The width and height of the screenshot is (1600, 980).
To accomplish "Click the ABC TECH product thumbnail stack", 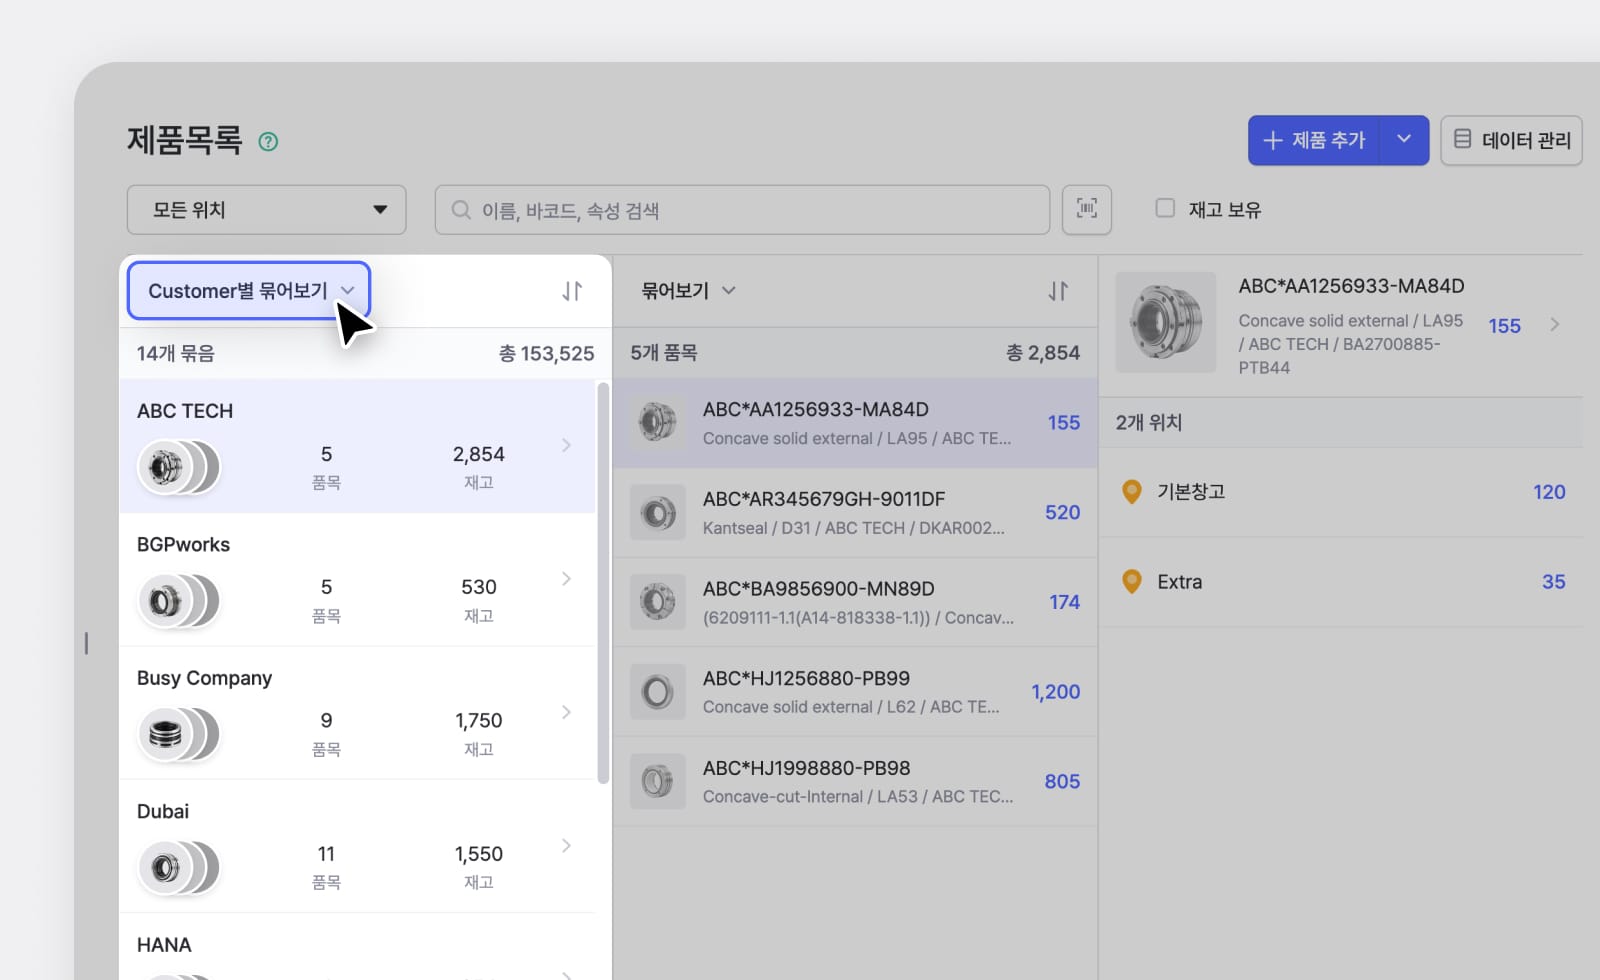I will 178,467.
